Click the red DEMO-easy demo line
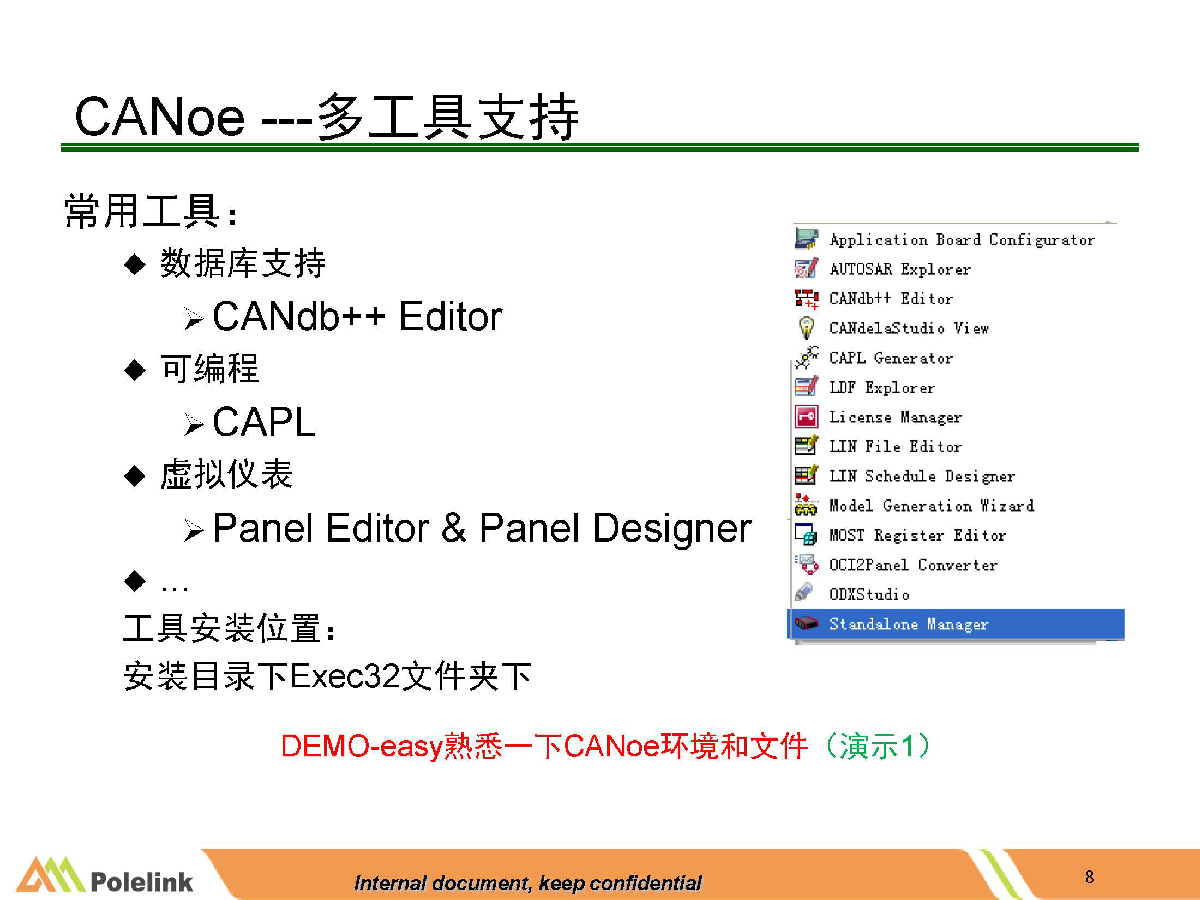Image resolution: width=1200 pixels, height=900 pixels. (x=544, y=746)
